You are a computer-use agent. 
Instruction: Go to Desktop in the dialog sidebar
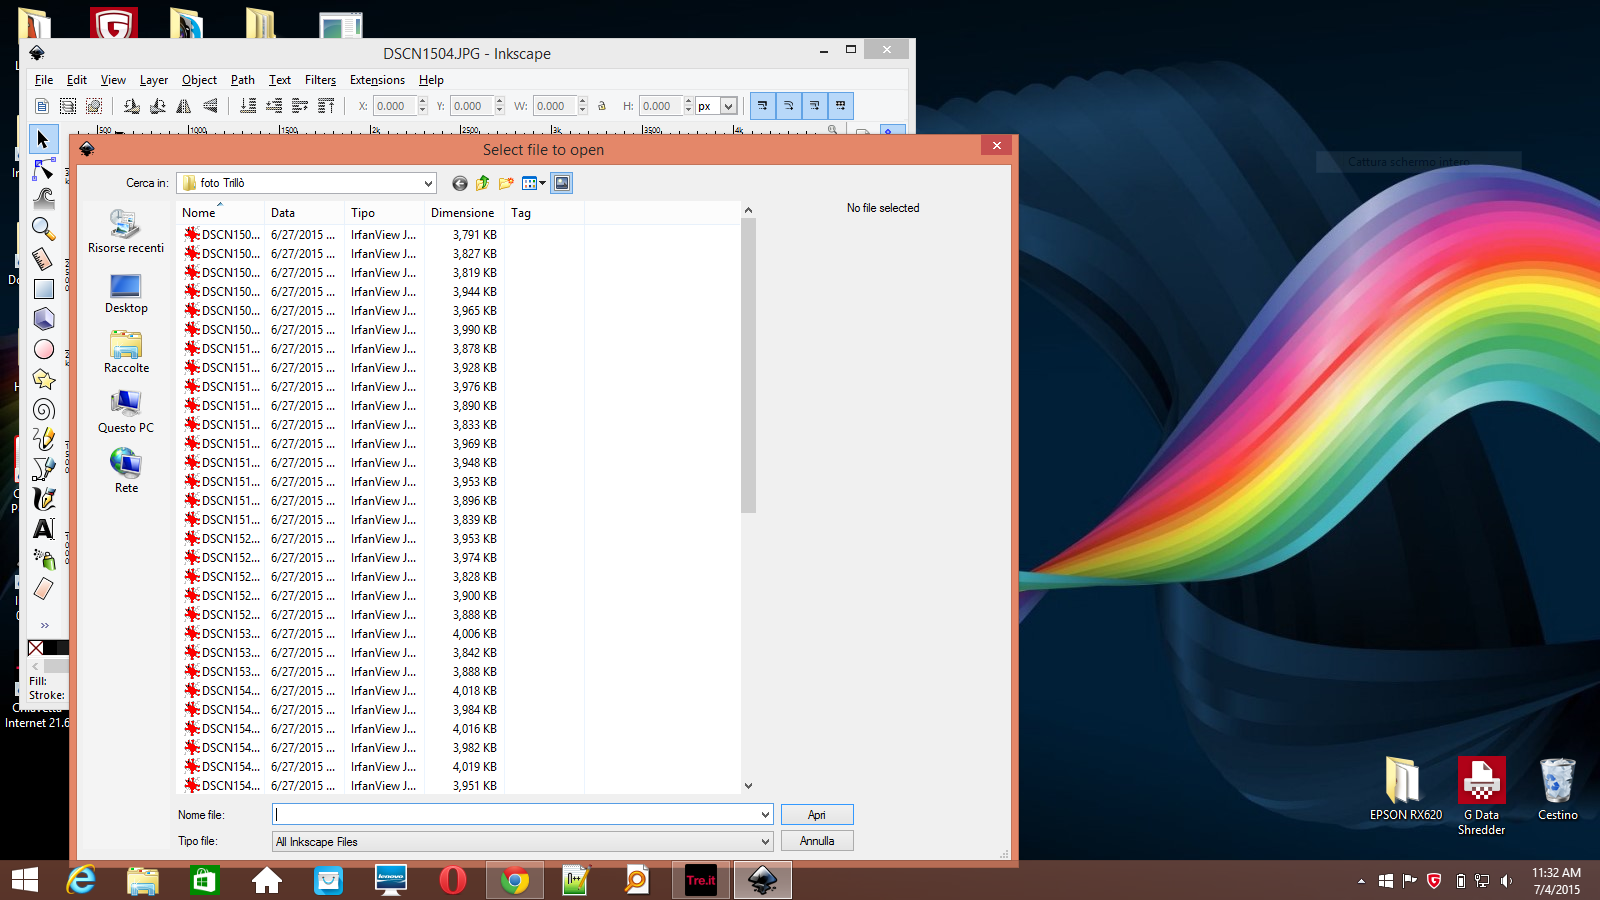126,293
